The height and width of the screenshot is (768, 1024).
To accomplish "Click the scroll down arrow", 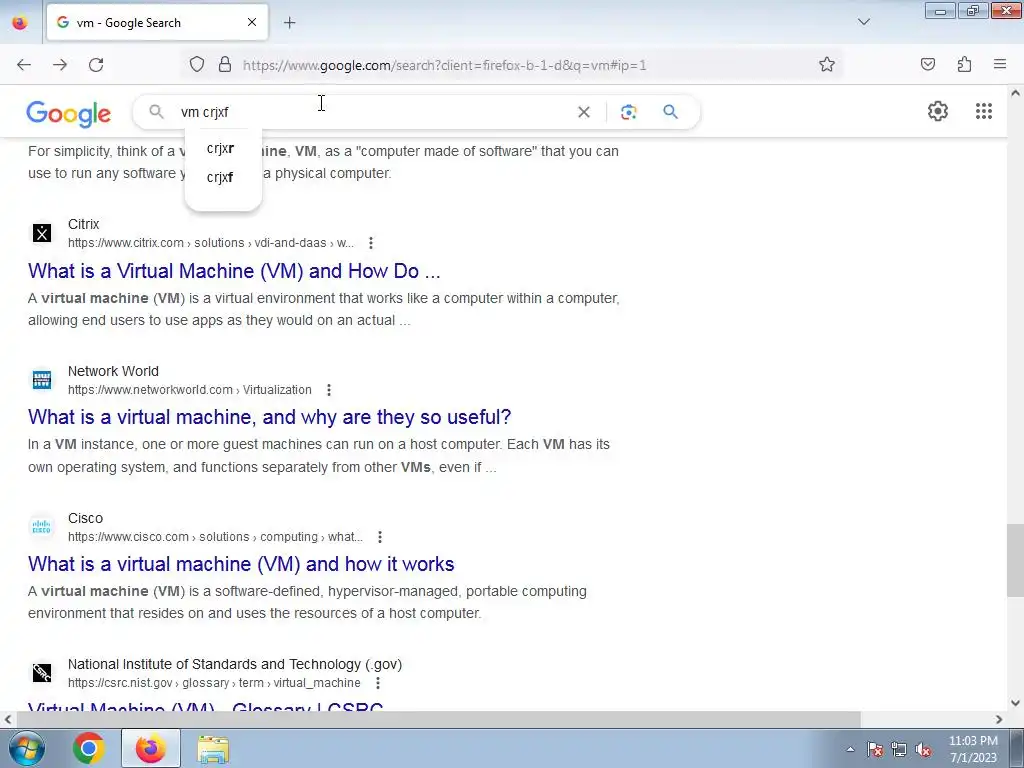I will (x=1015, y=703).
